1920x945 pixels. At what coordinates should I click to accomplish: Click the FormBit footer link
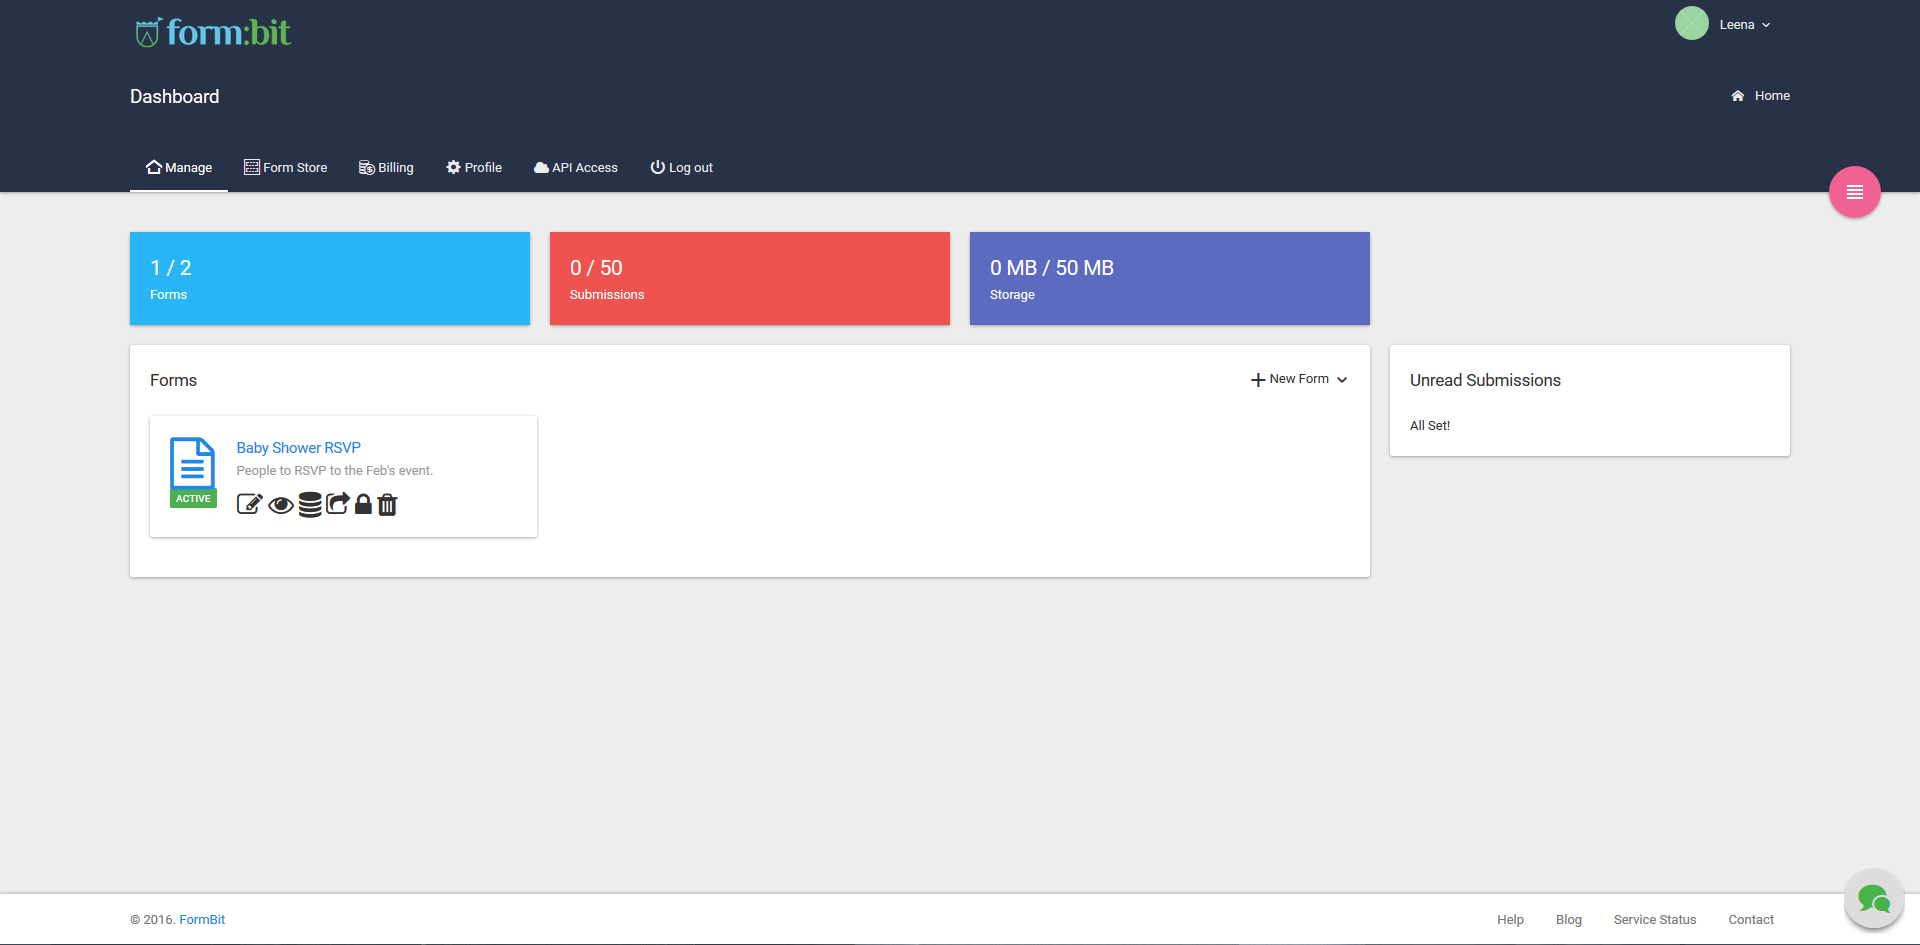pos(202,920)
